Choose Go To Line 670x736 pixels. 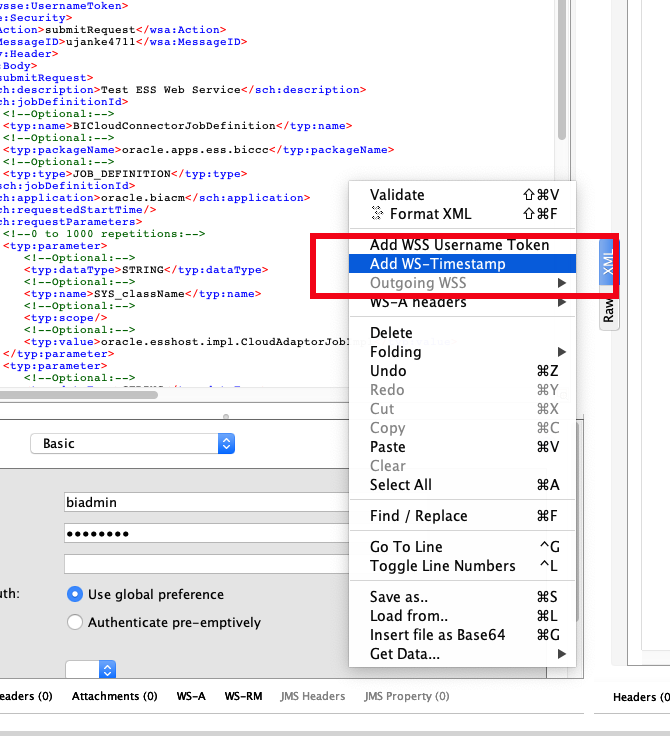coord(462,547)
